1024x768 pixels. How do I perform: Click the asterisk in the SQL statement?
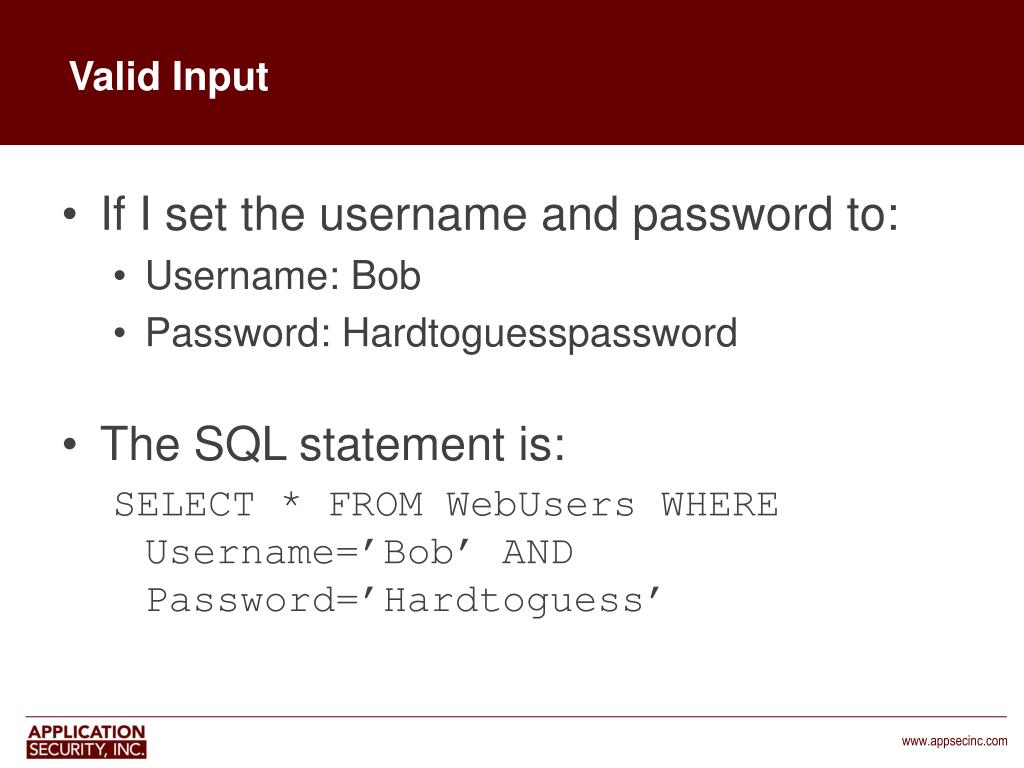[x=291, y=502]
